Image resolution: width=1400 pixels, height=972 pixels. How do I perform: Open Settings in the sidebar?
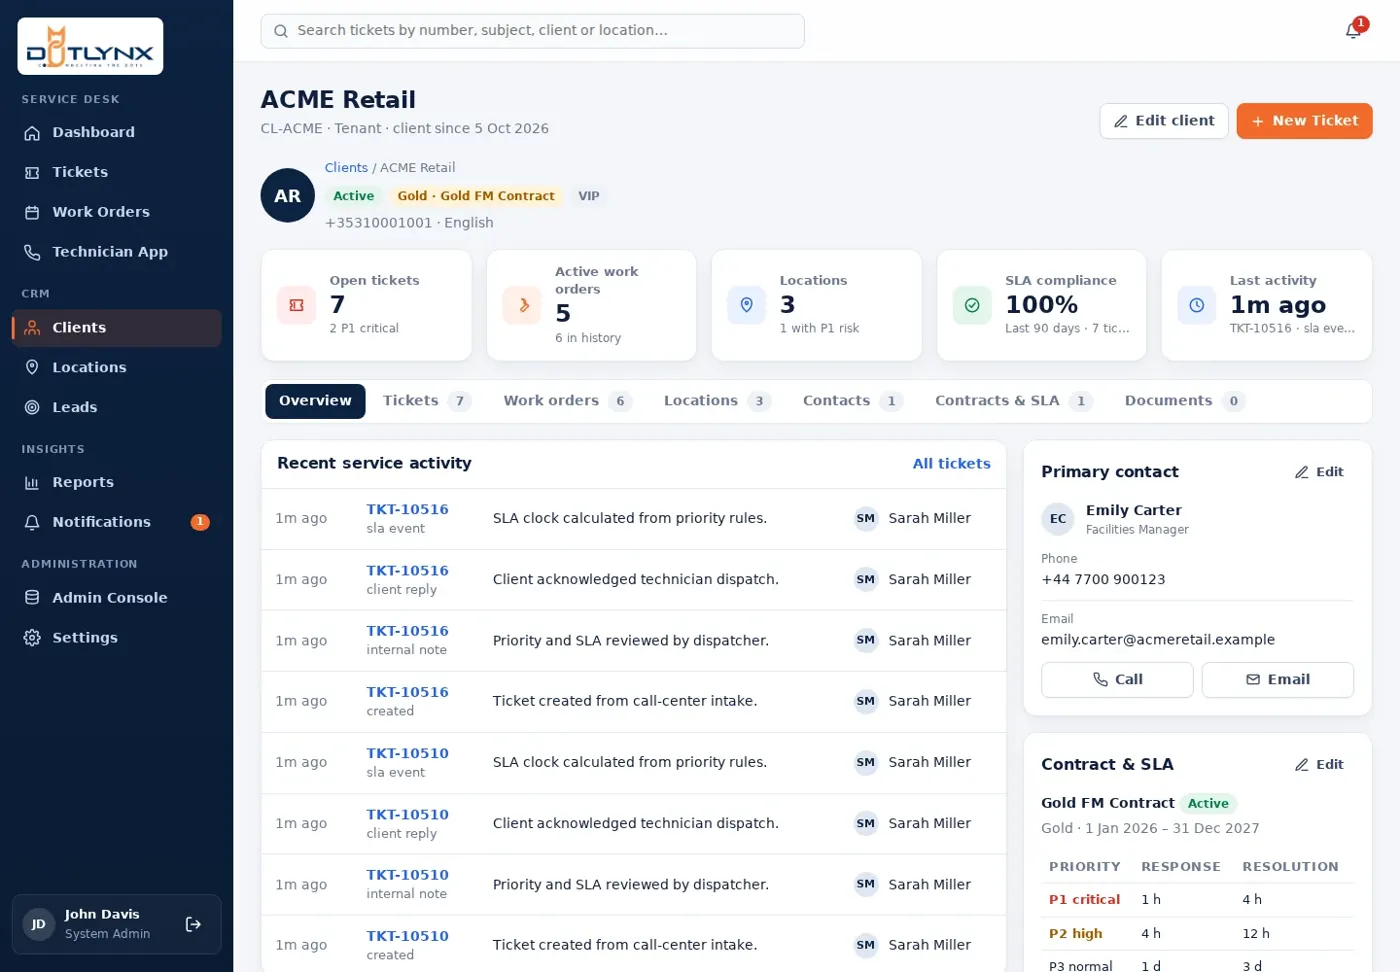116,638
